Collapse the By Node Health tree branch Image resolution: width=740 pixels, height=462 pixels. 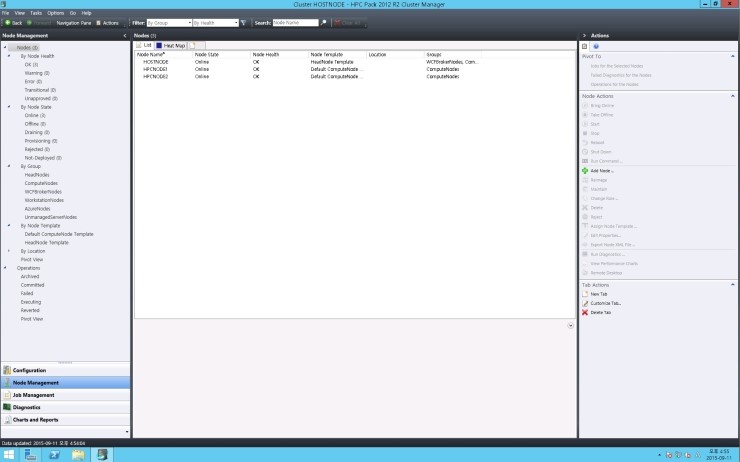coord(9,56)
